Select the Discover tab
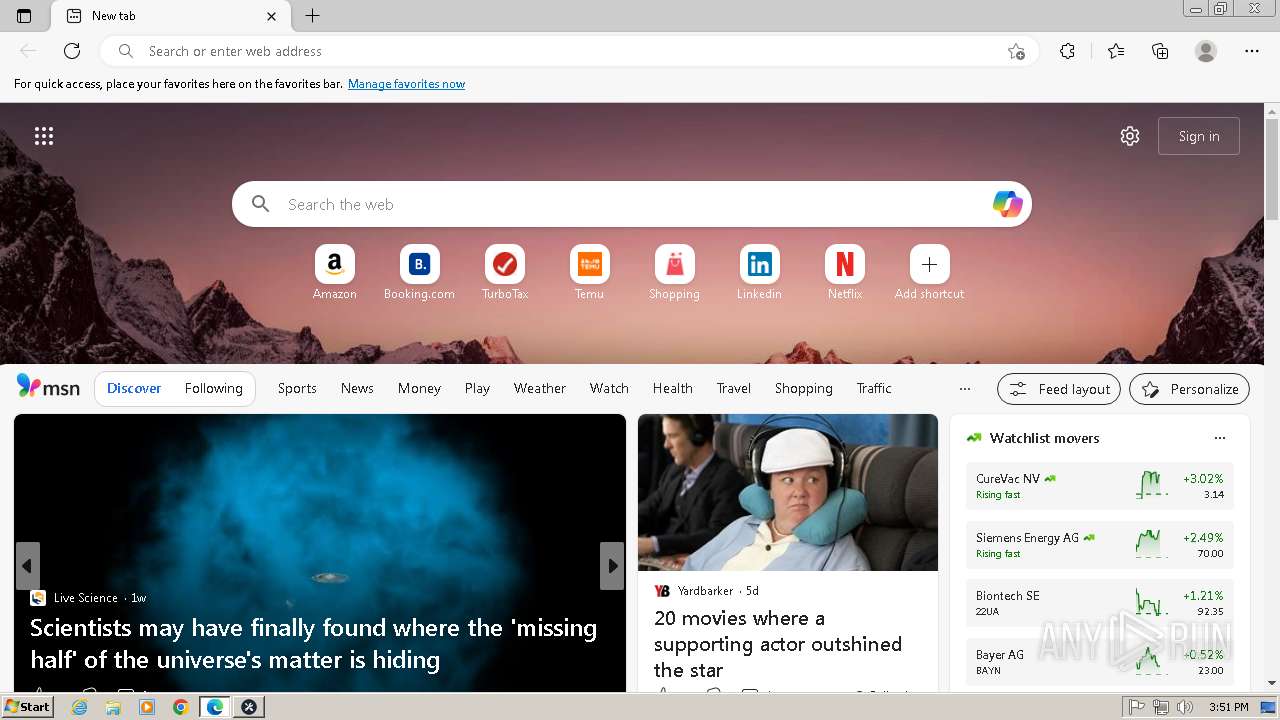Viewport: 1280px width, 720px height. pos(134,388)
